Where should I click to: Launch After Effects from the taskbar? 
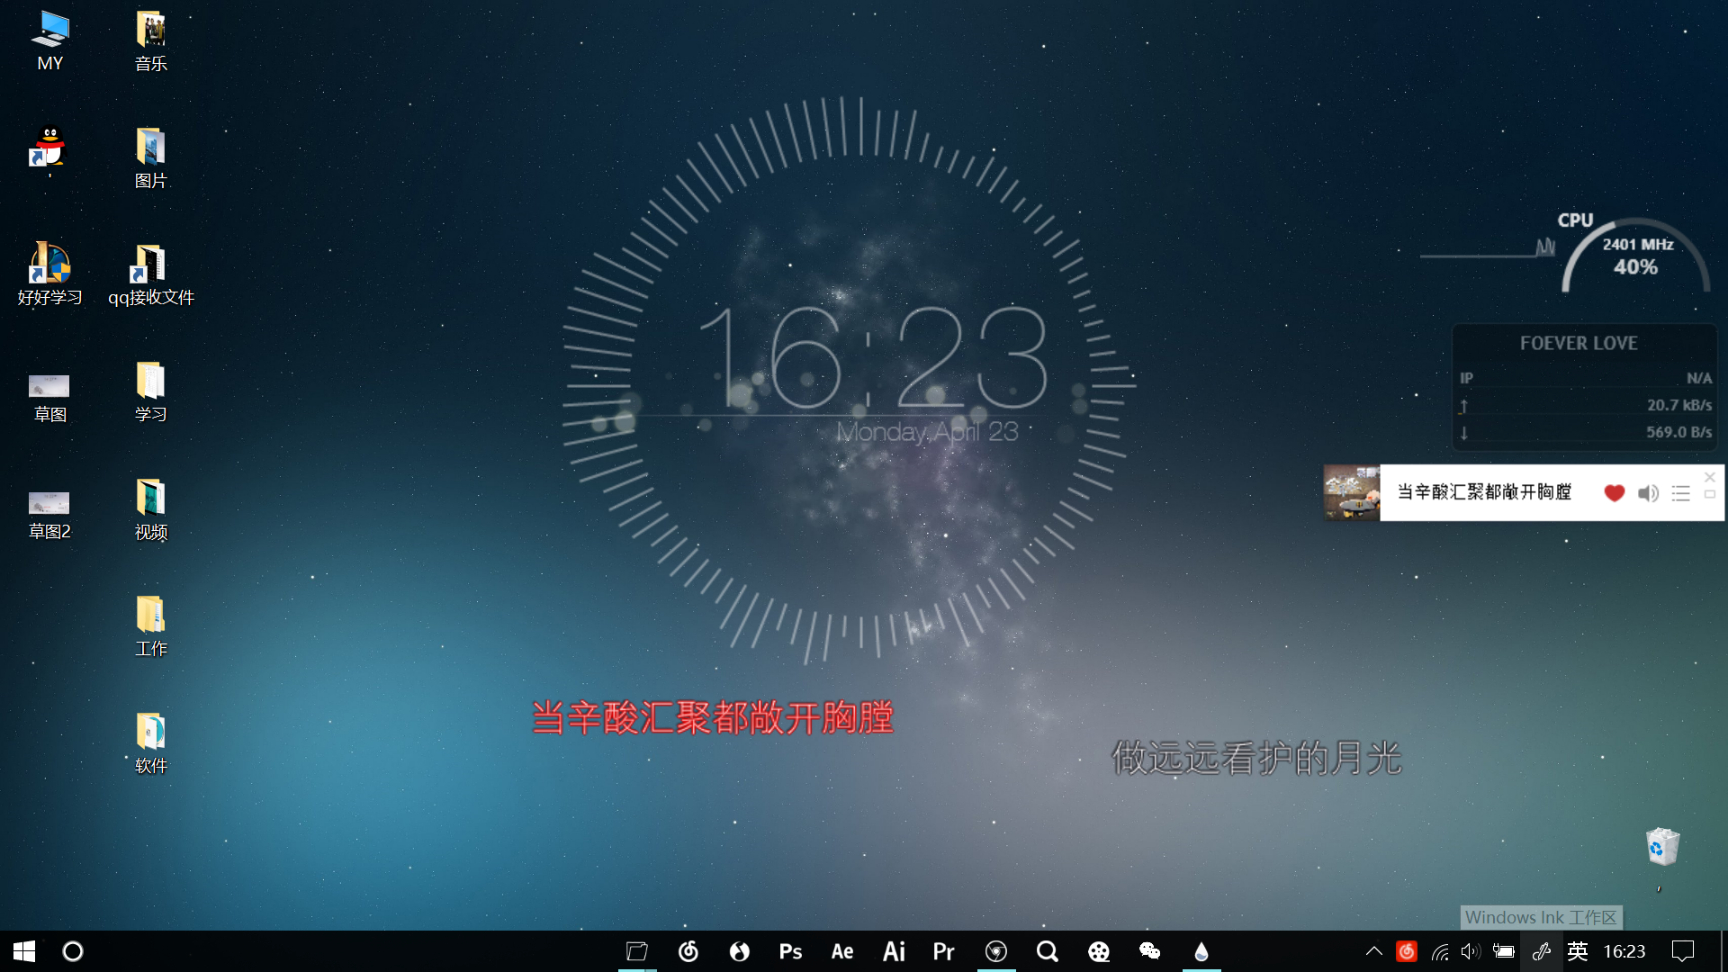click(x=842, y=951)
